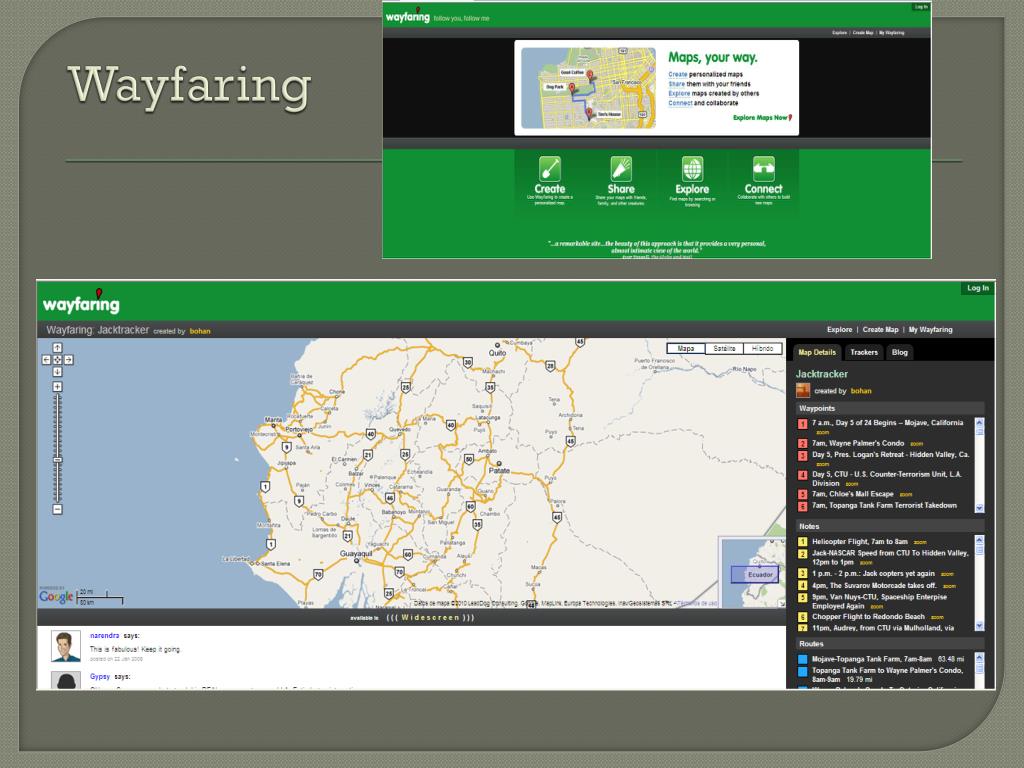Switch map view to Mapa
The height and width of the screenshot is (768, 1024).
tap(686, 349)
